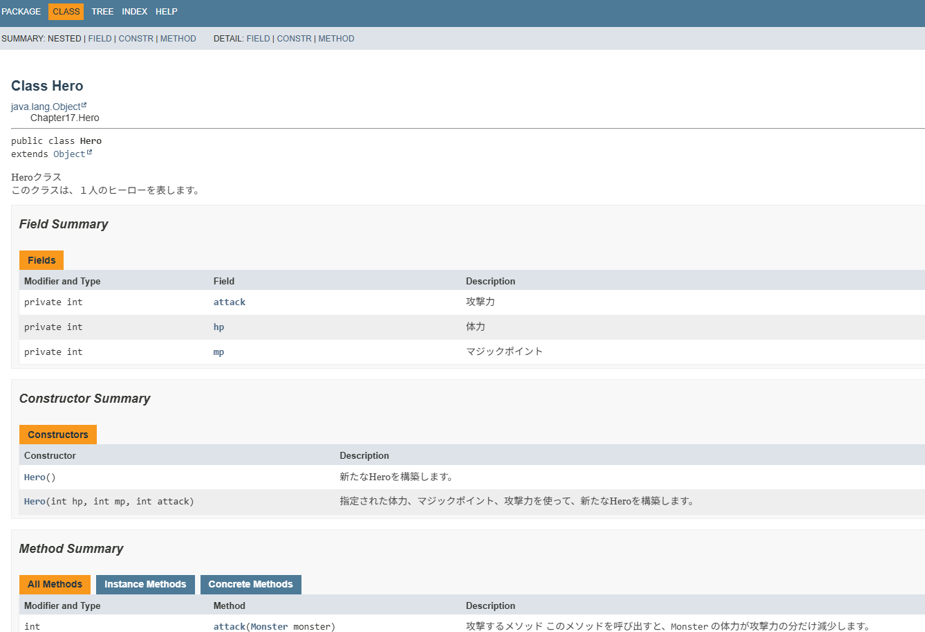925x632 pixels.
Task: Open the TREE navigation link
Action: pyautogui.click(x=102, y=11)
